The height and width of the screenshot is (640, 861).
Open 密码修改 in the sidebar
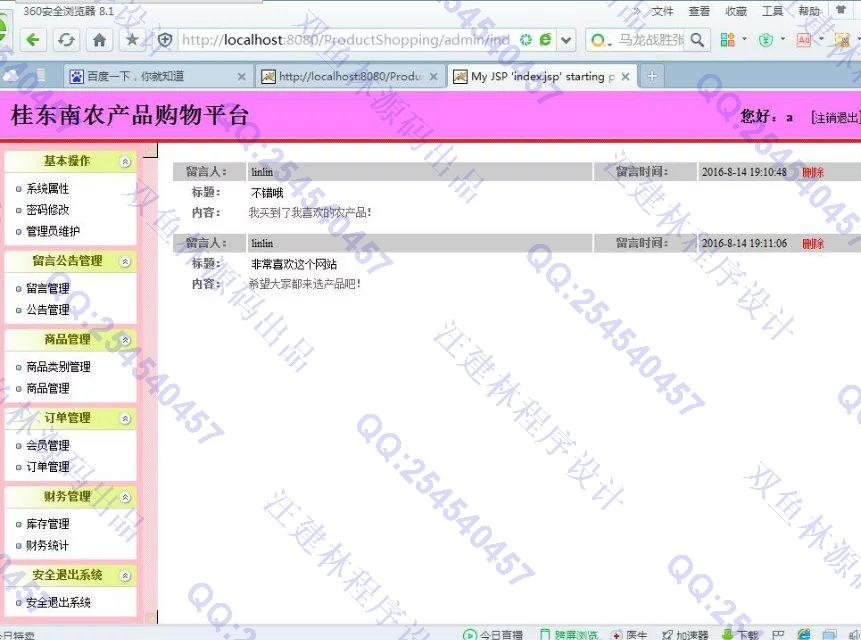[48, 210]
